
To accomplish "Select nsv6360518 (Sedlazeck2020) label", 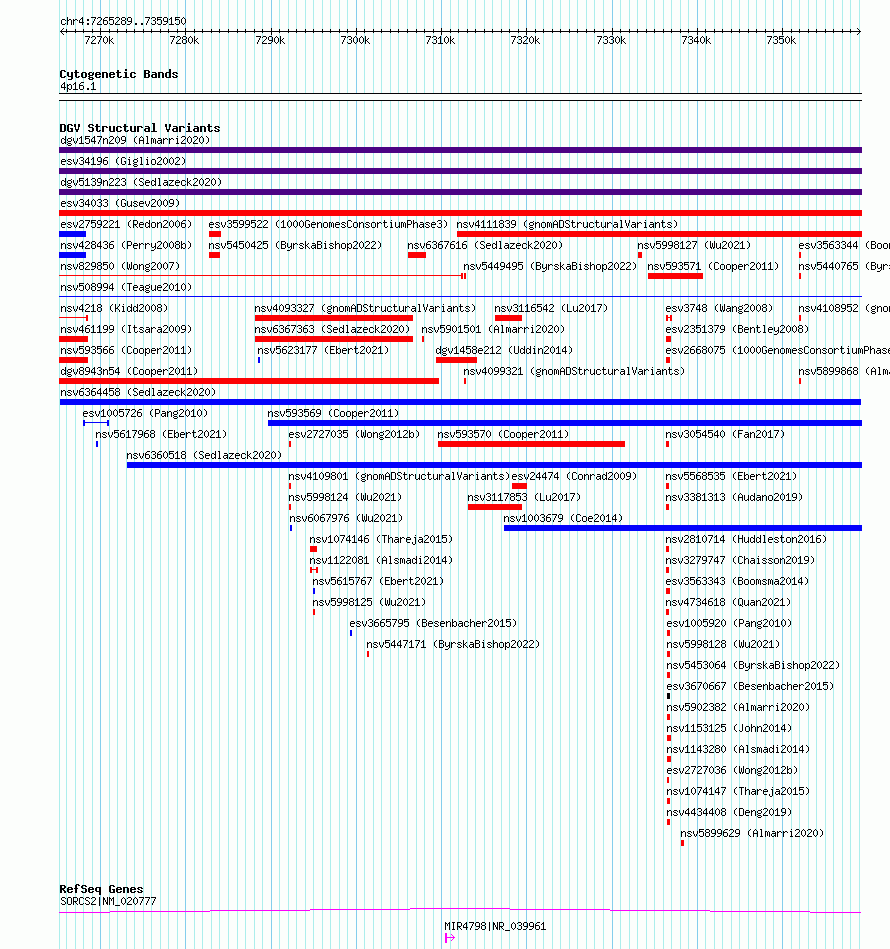I will point(204,456).
